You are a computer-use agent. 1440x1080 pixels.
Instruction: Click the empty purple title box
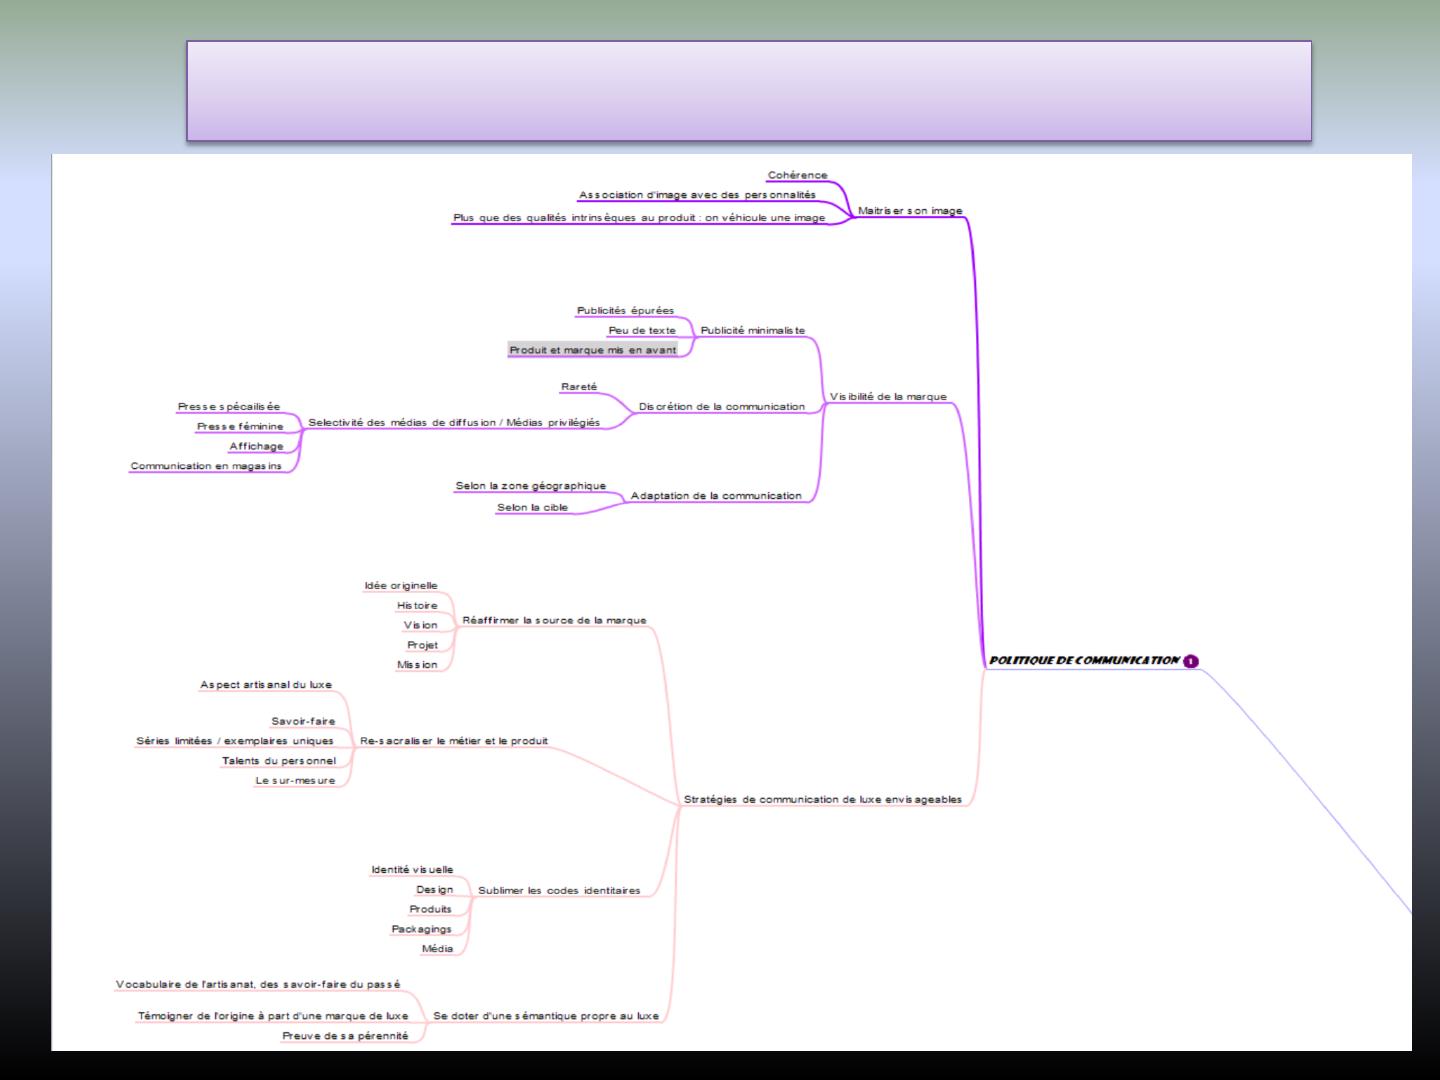click(748, 91)
